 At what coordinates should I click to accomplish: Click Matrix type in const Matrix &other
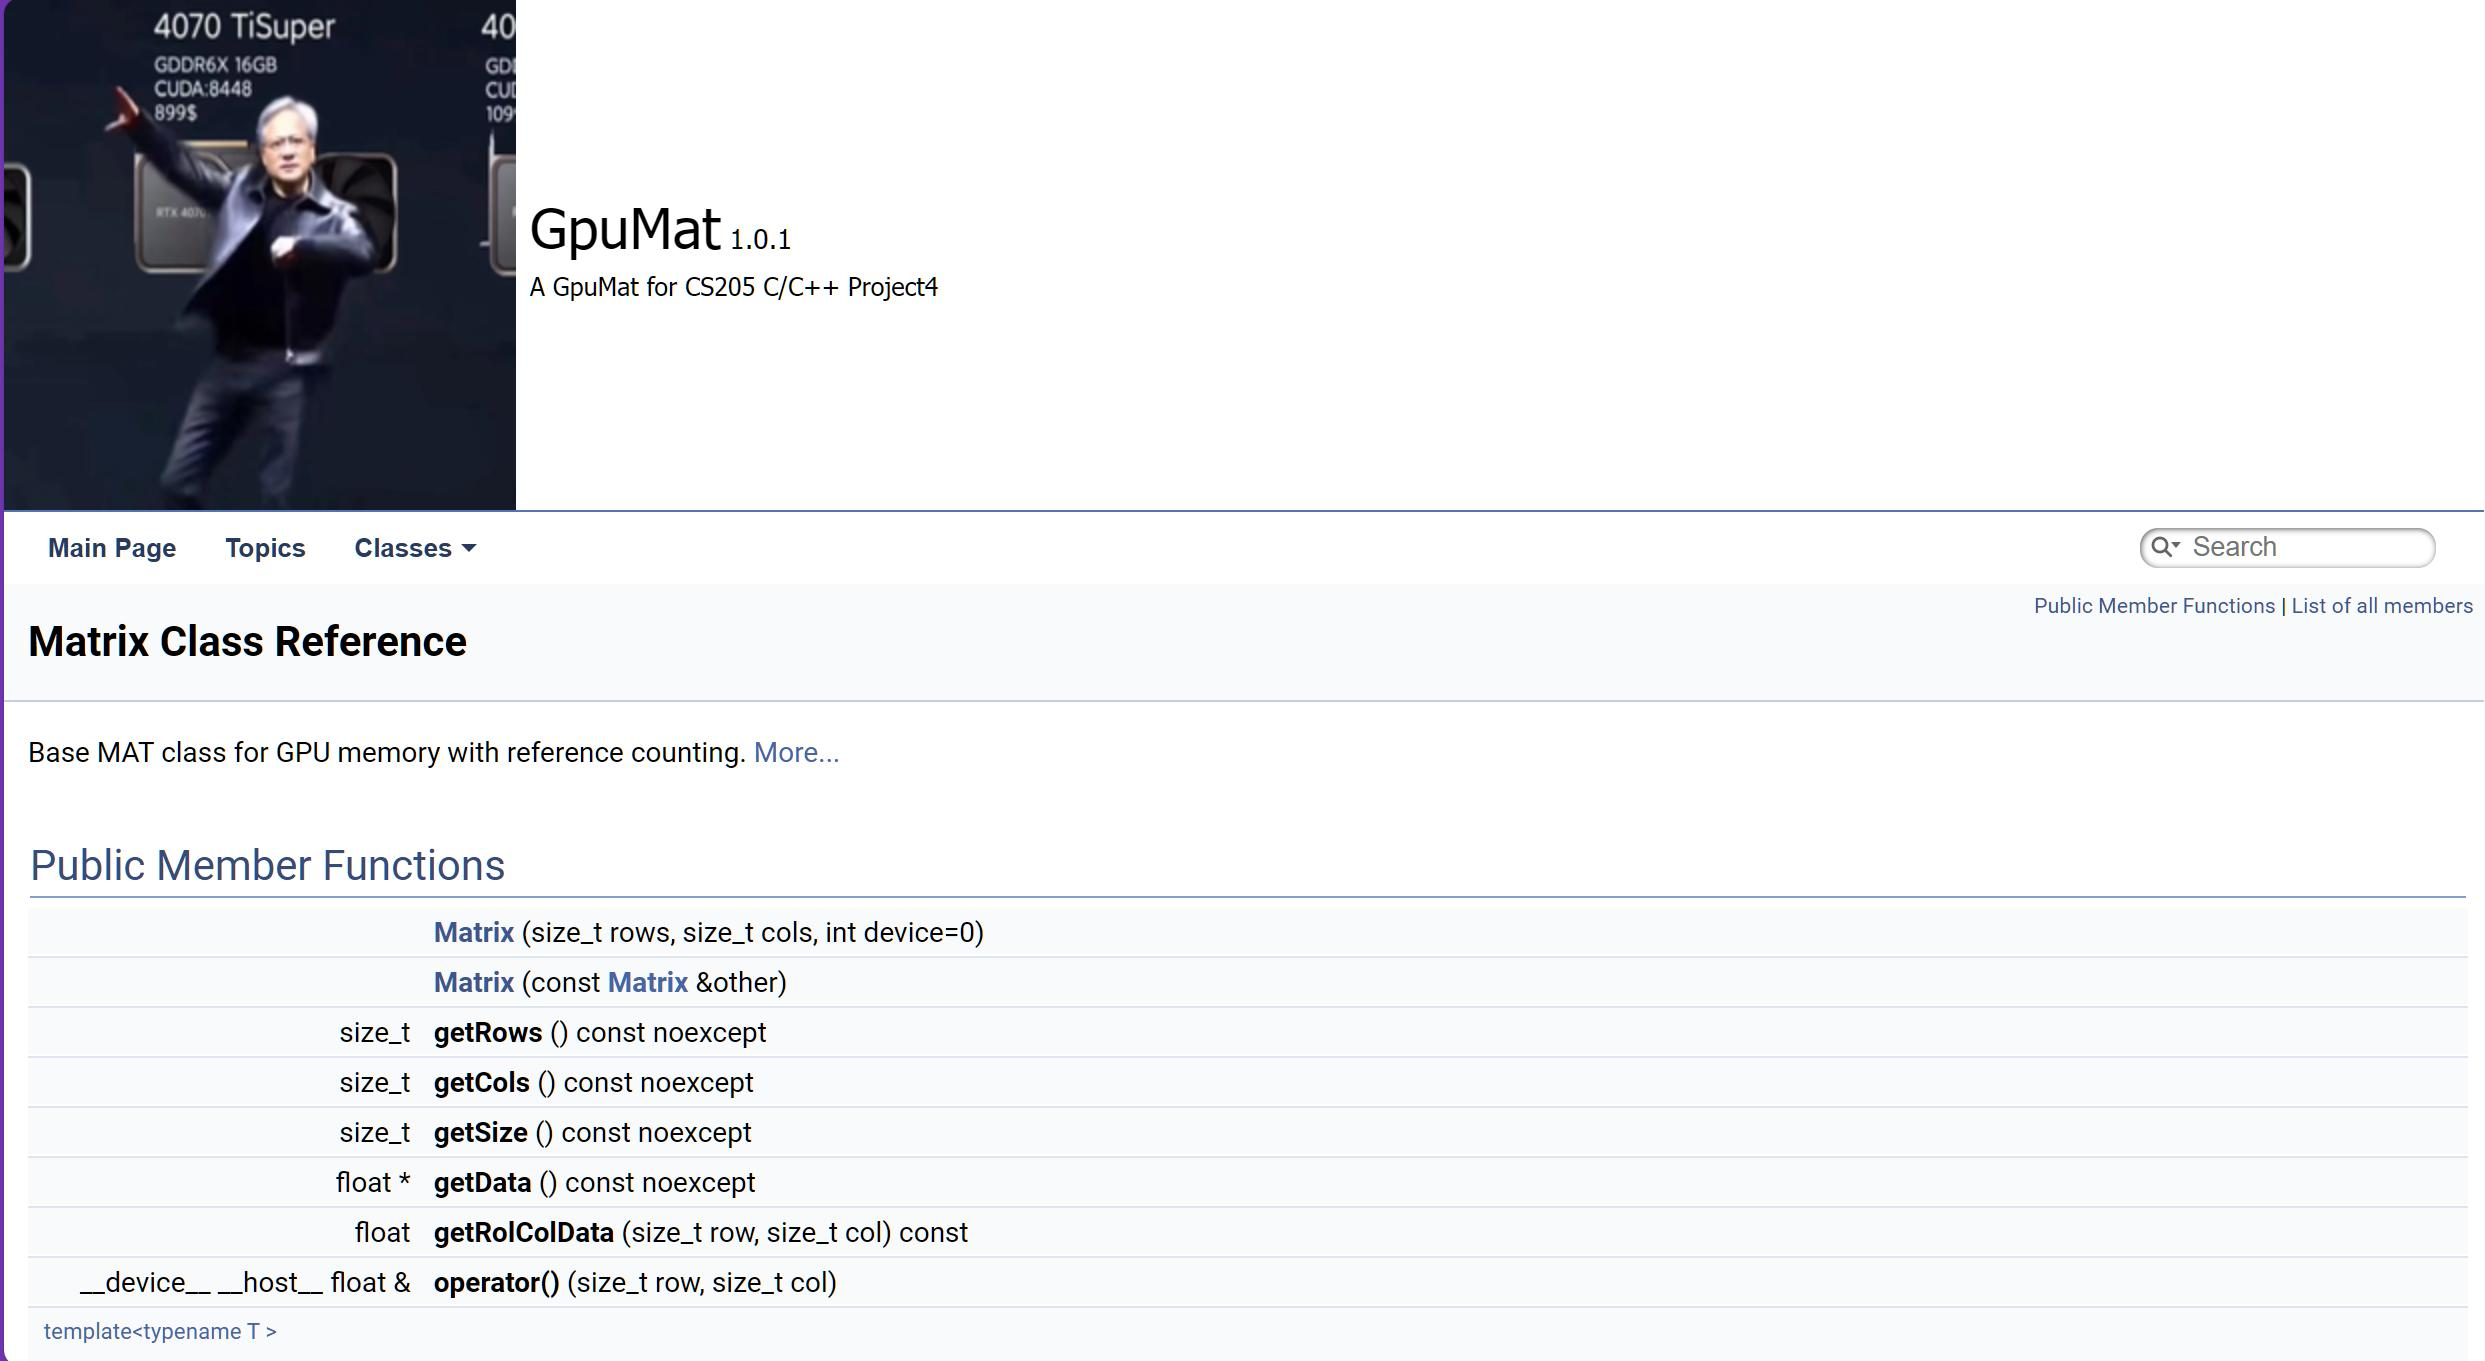coord(648,982)
